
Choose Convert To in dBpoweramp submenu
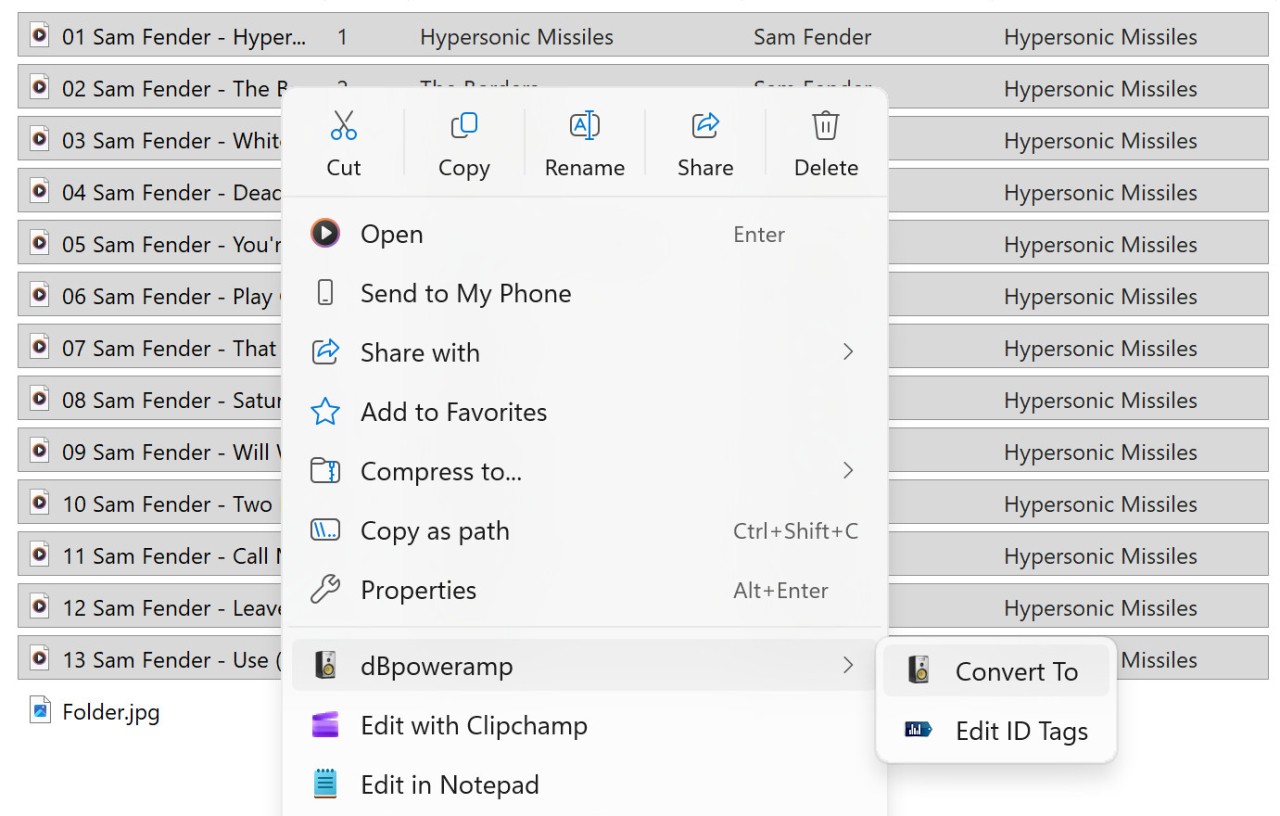[x=1016, y=672]
